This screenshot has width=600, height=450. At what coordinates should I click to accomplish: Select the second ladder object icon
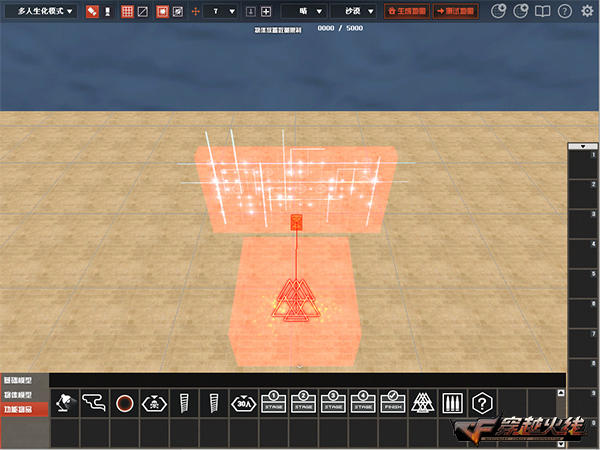(x=214, y=403)
